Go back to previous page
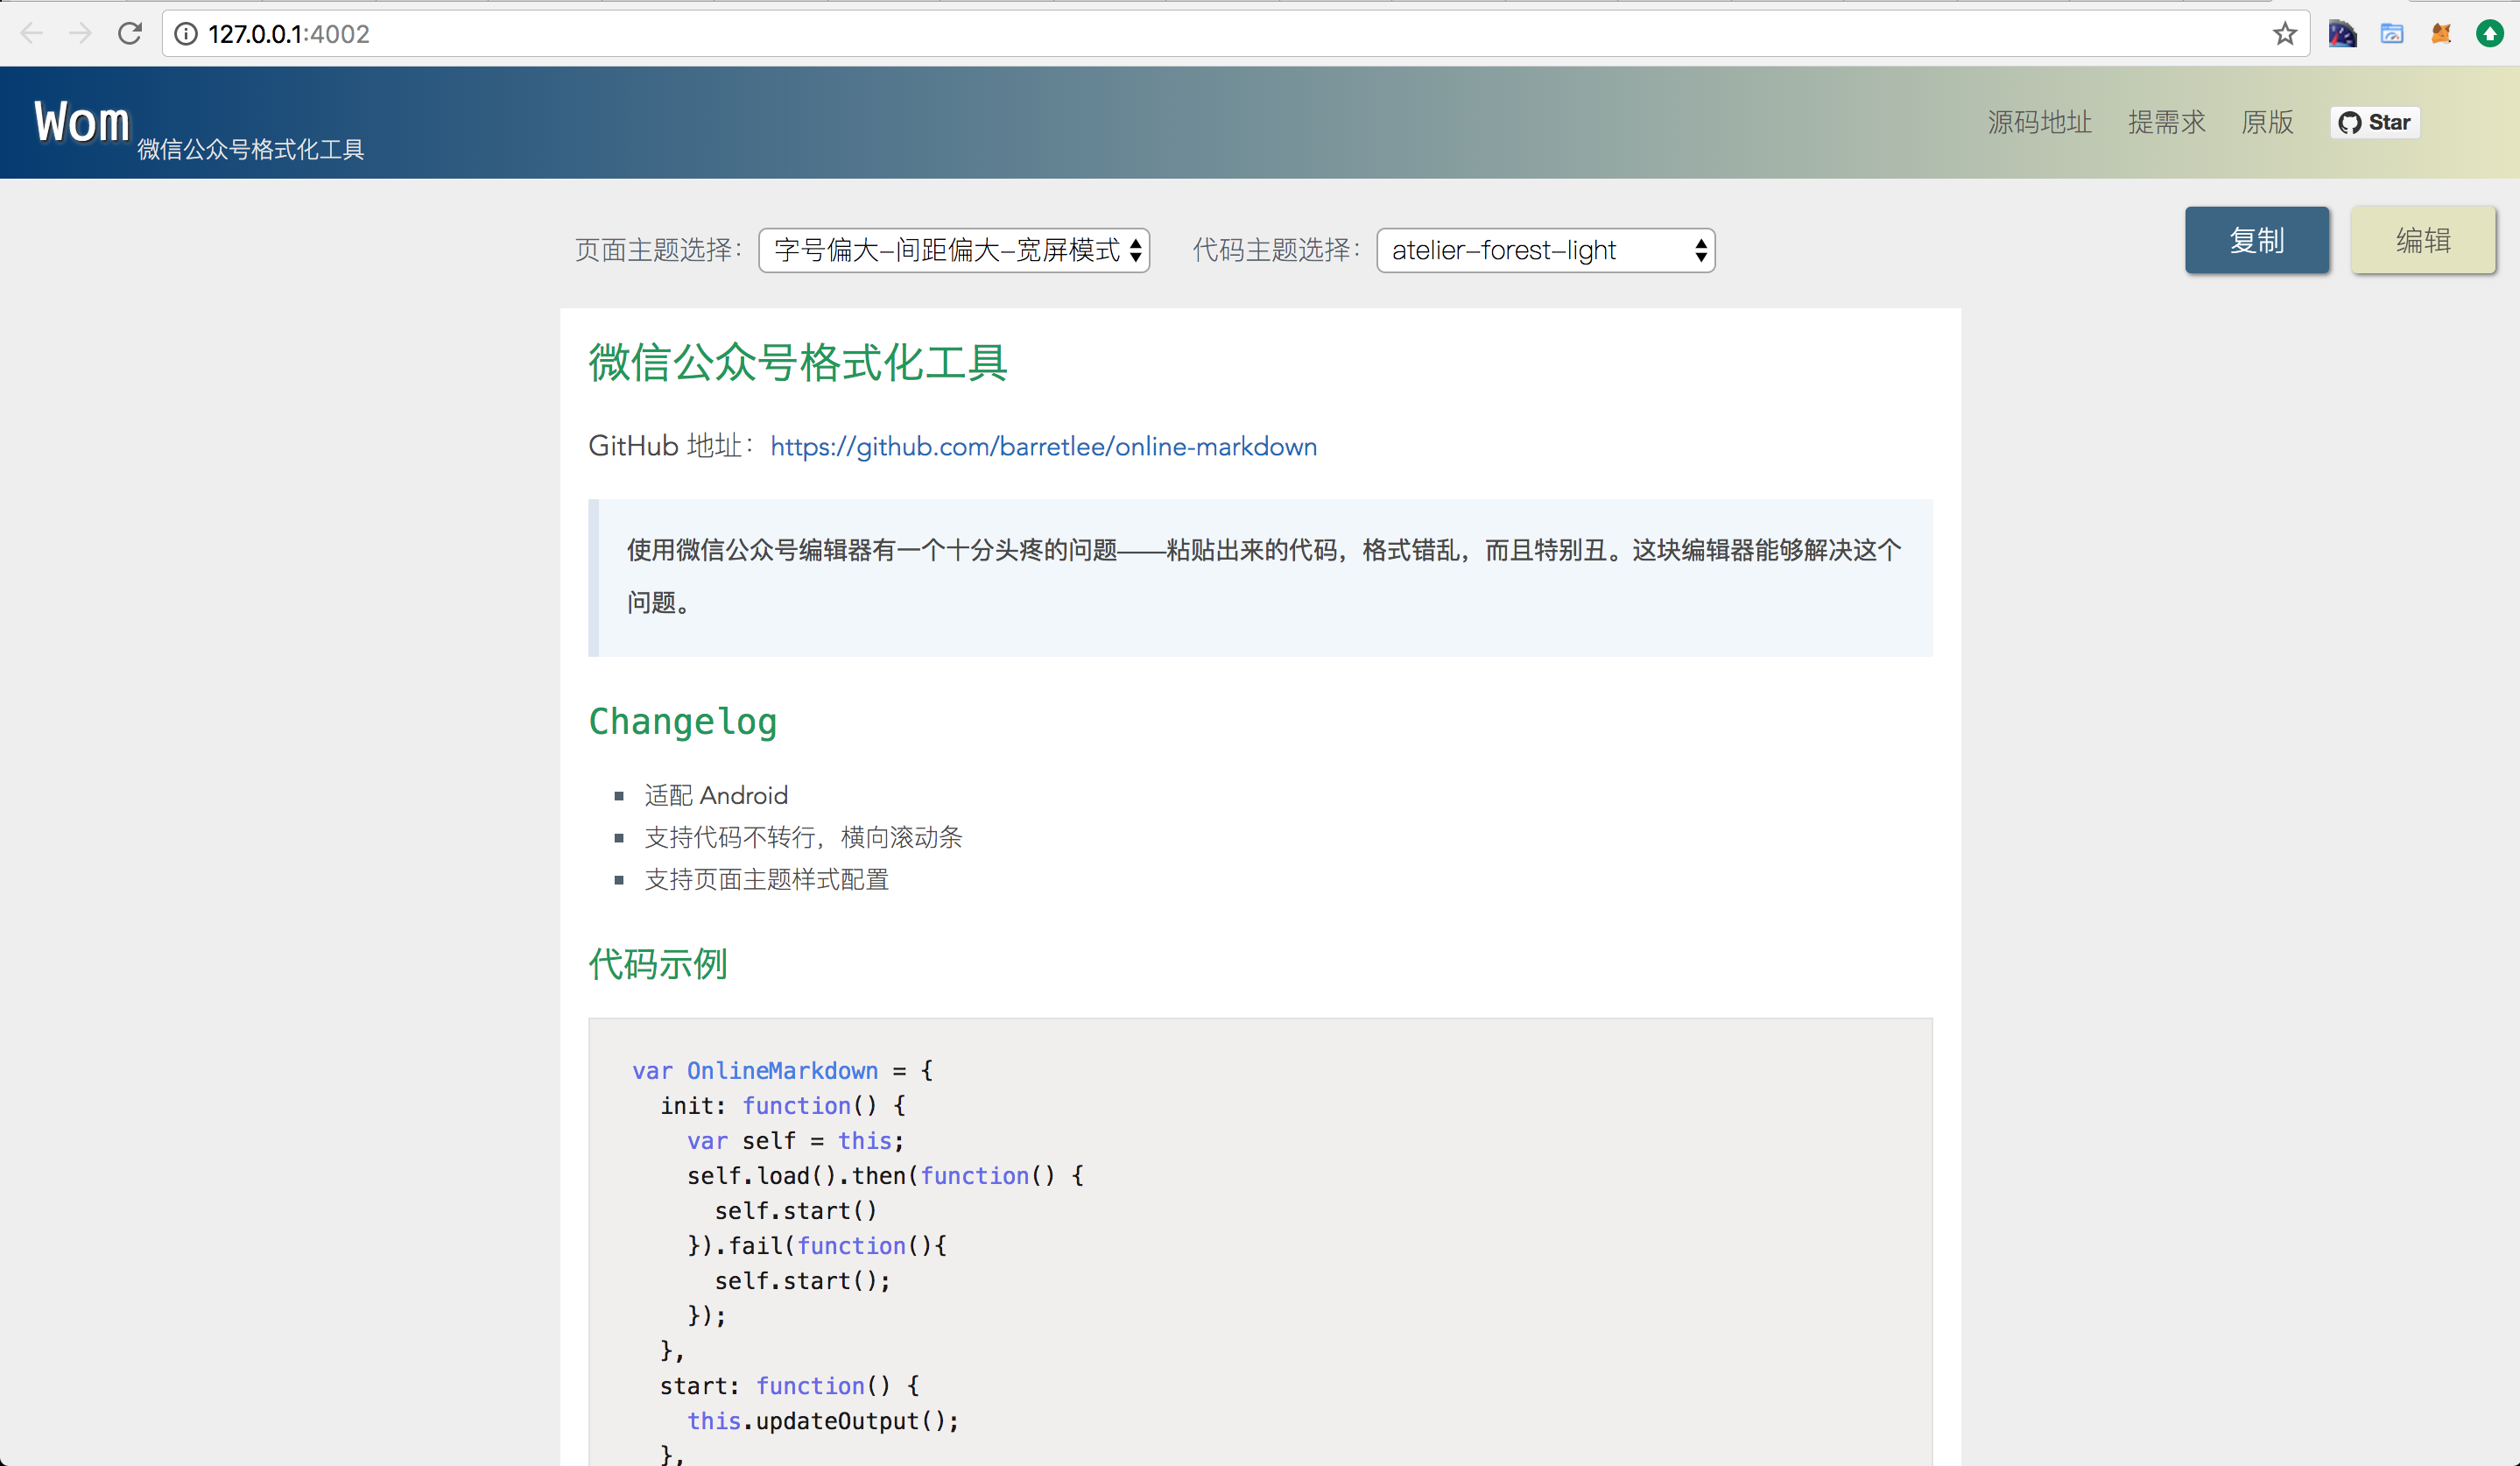Screen dimensions: 2520x1466 (32, 34)
